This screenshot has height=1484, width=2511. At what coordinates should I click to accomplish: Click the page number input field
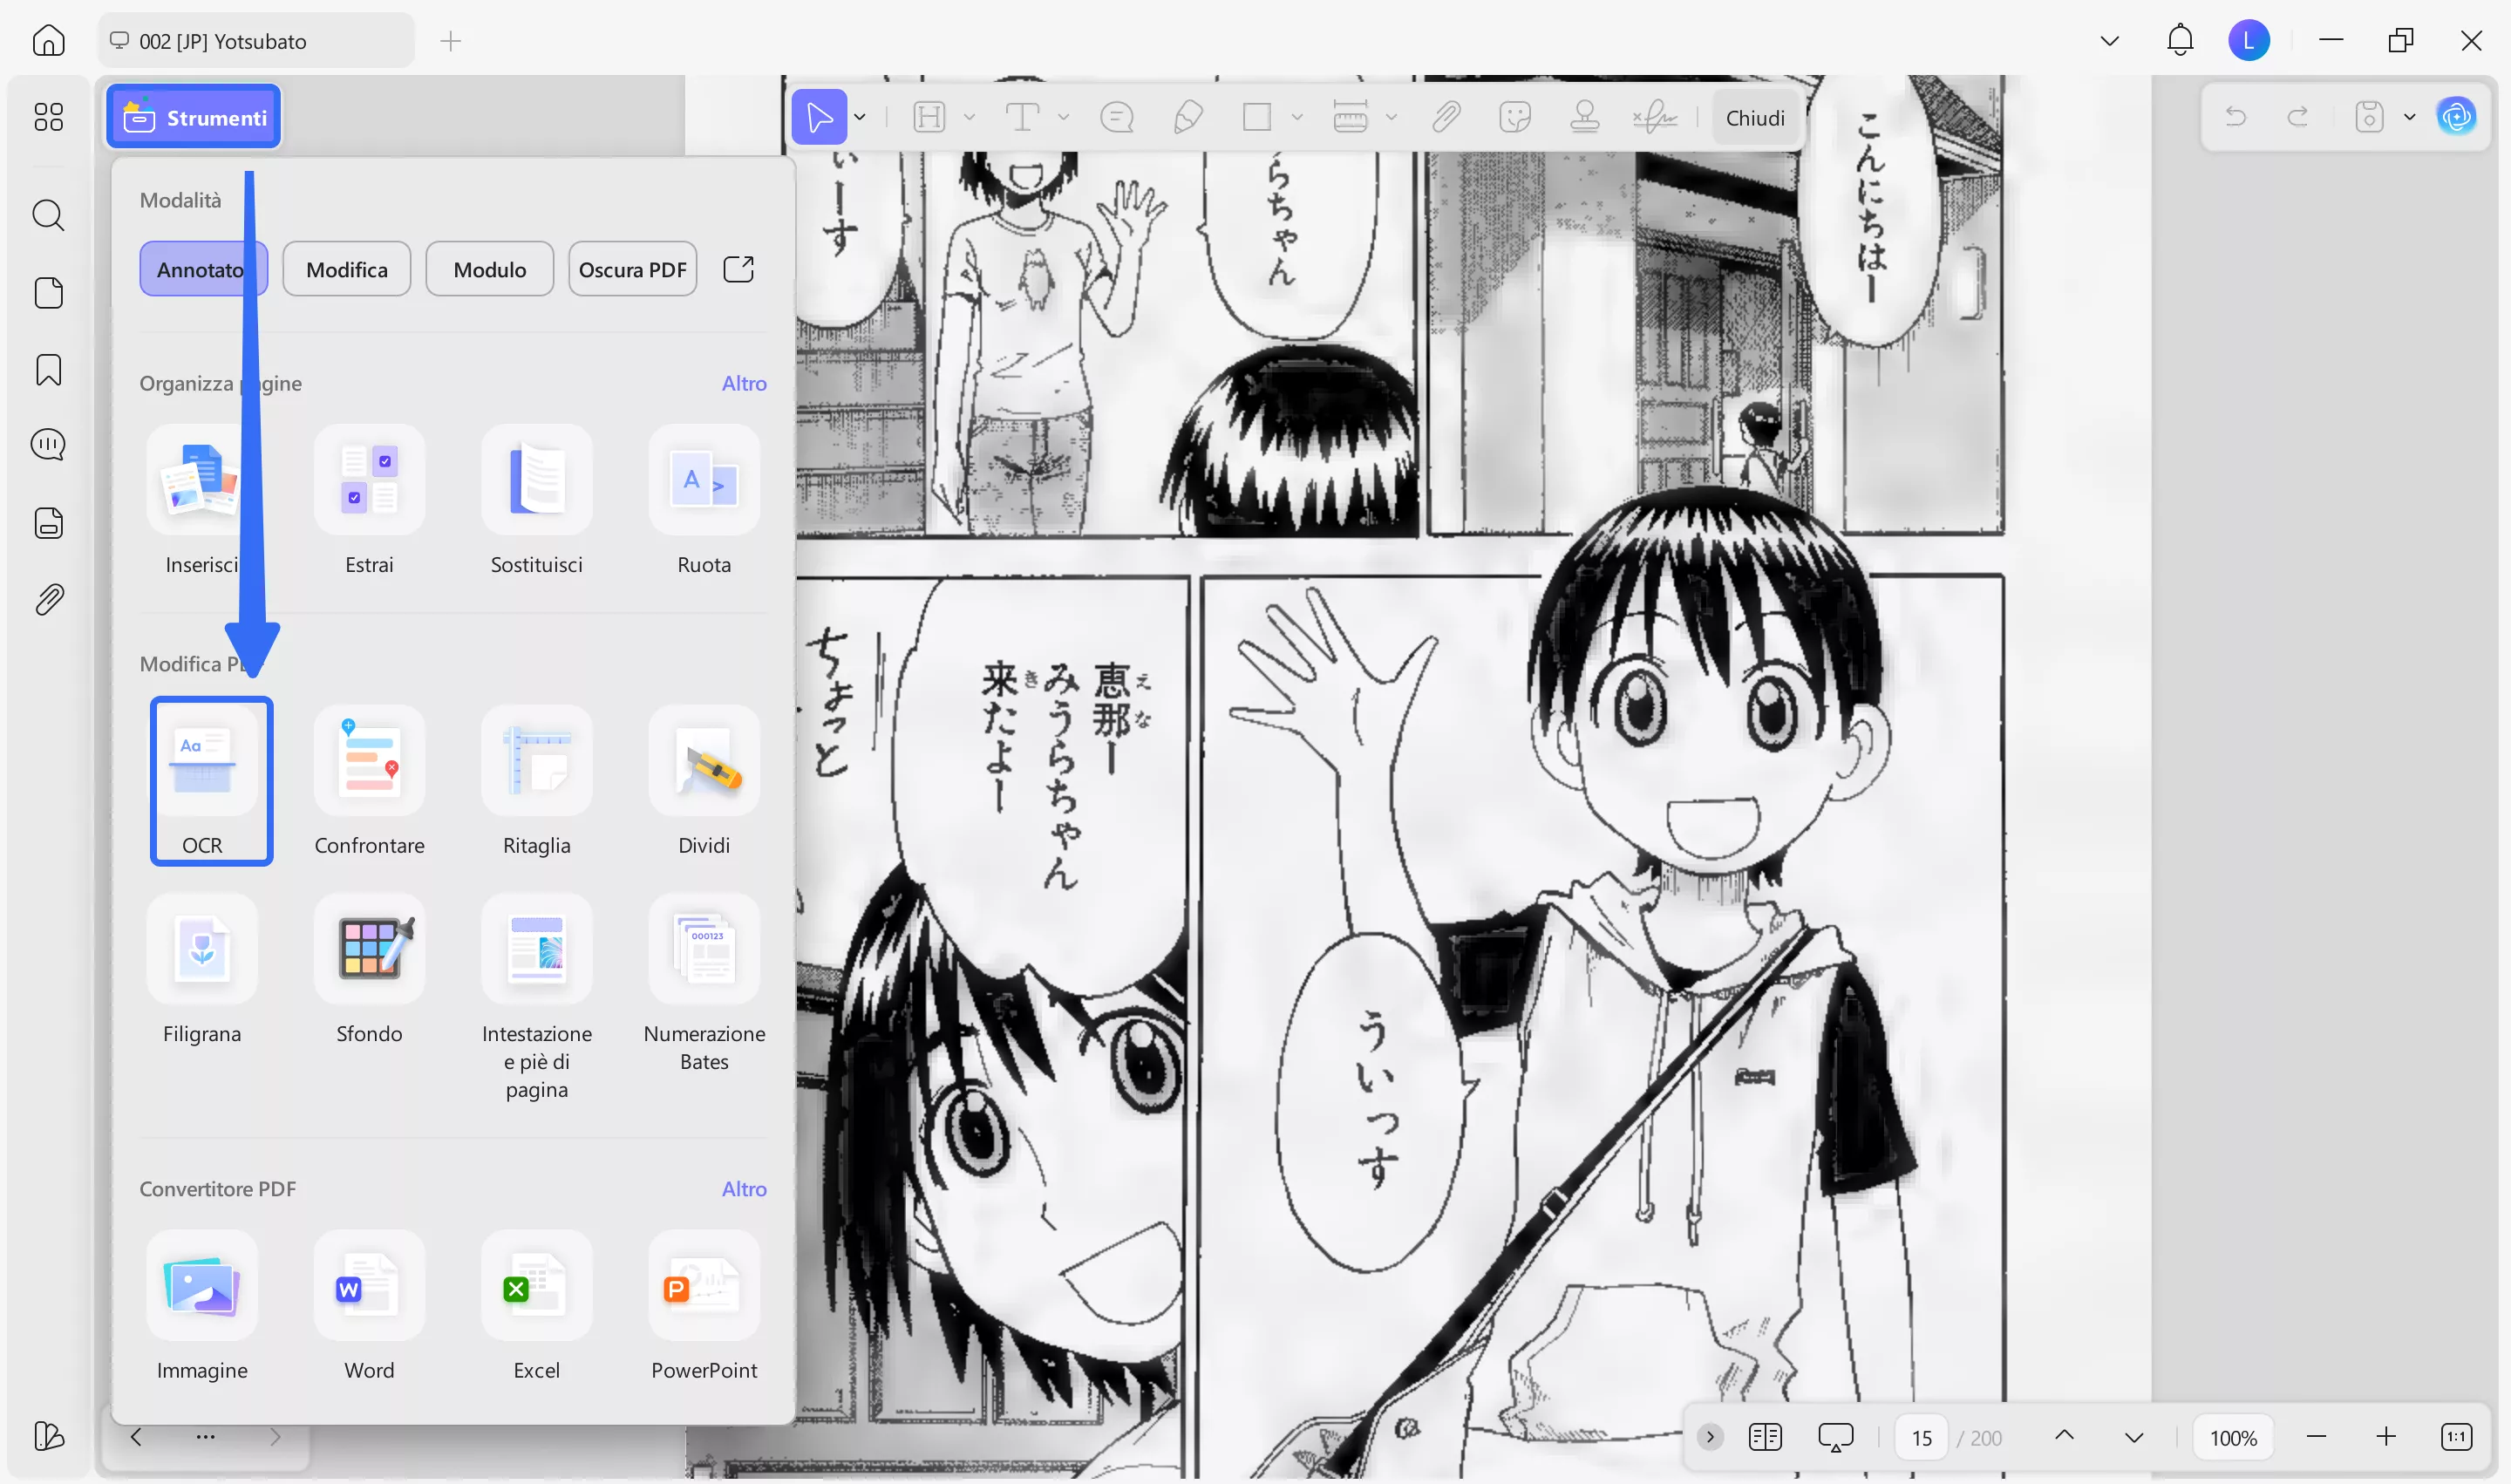[x=1921, y=1437]
